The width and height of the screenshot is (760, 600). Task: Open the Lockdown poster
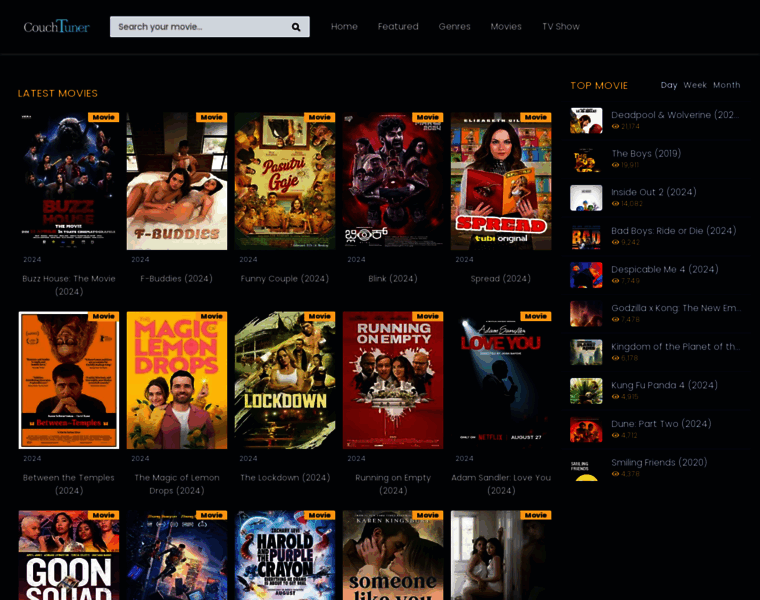tap(285, 380)
